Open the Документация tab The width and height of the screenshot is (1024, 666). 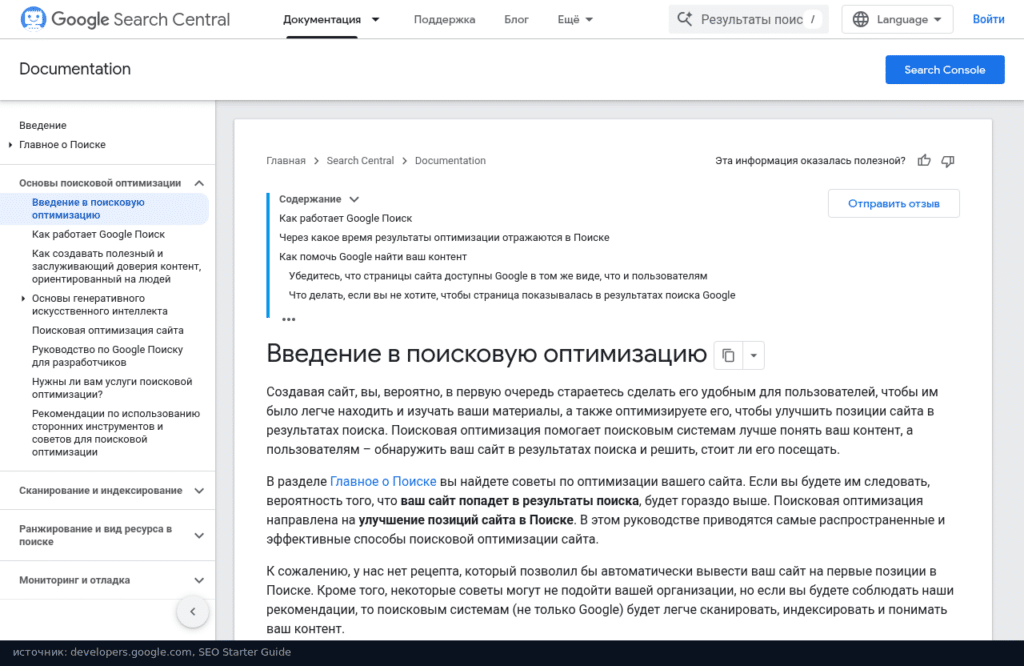click(322, 20)
